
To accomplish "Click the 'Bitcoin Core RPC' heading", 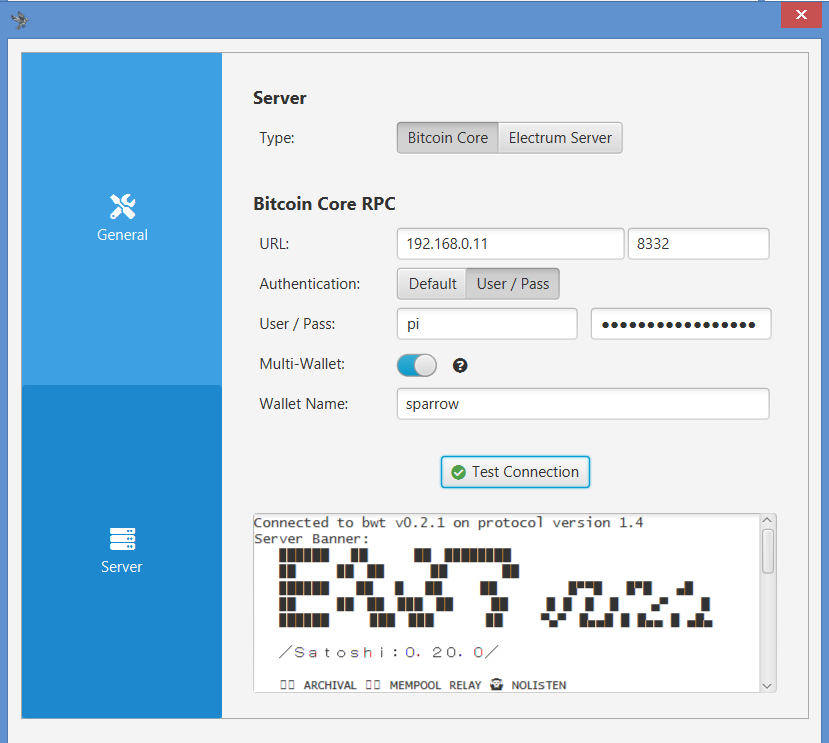I will [x=324, y=204].
